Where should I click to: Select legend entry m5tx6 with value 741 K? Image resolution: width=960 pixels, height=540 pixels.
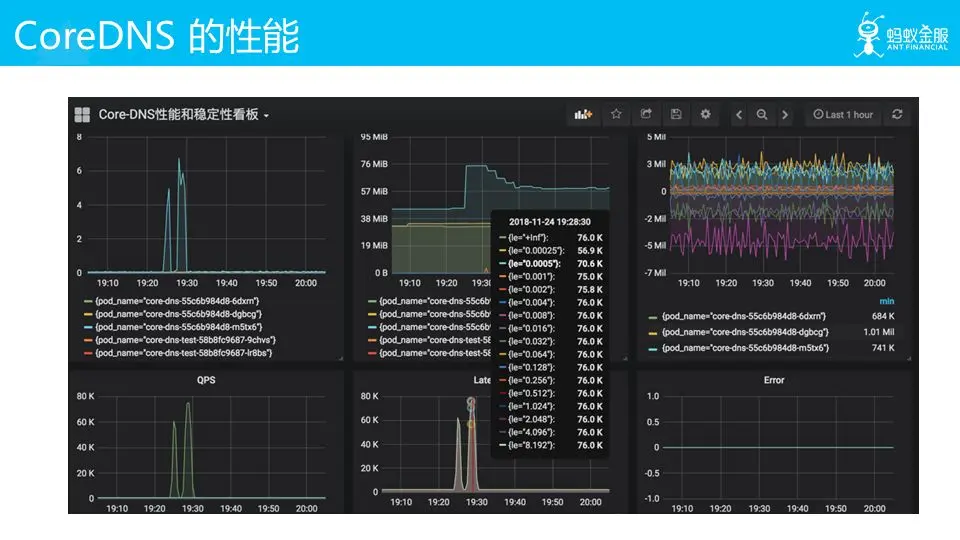(x=771, y=348)
